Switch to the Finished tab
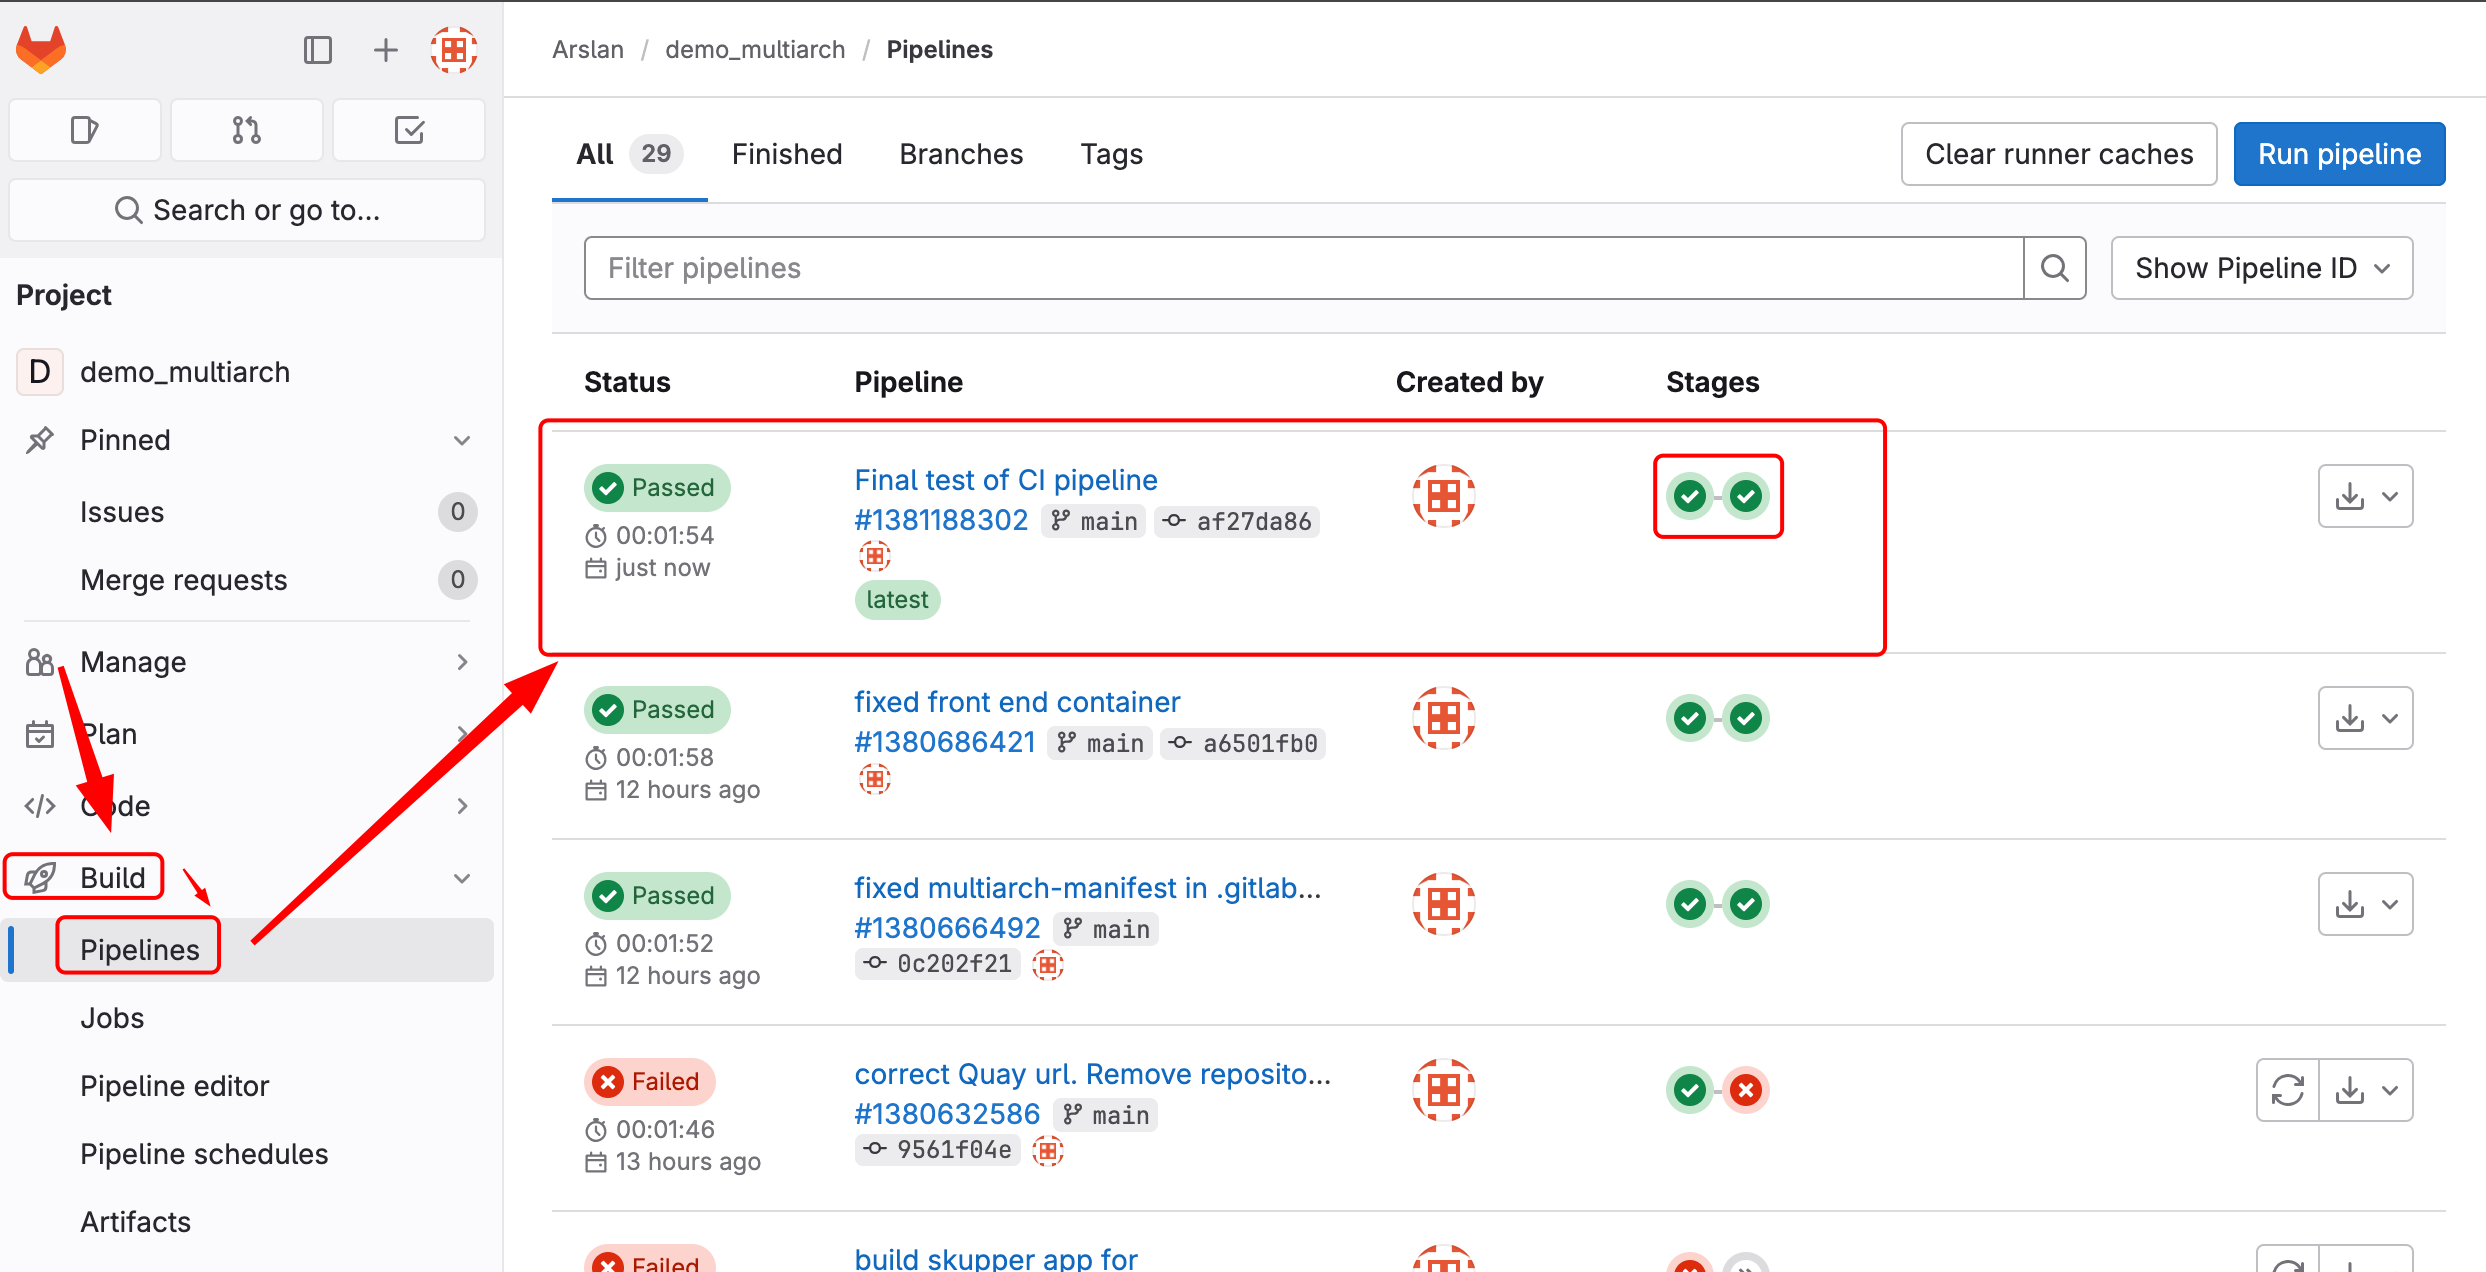Screen dimensions: 2486x1272 tap(787, 154)
